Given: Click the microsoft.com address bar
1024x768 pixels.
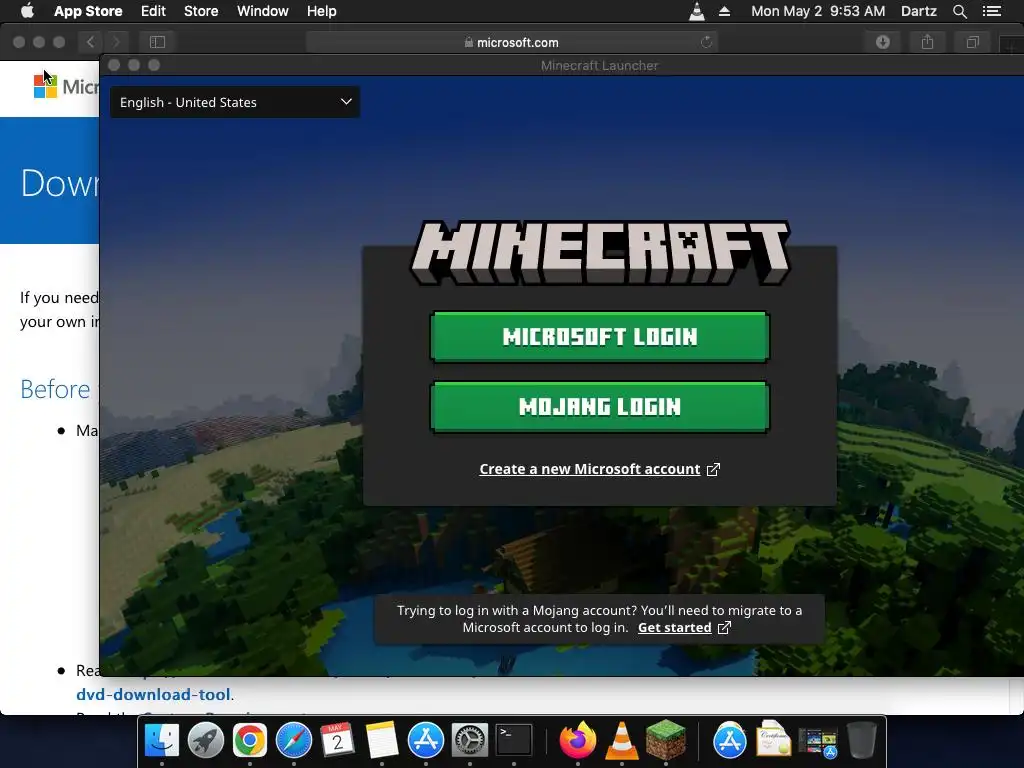Looking at the screenshot, I should [x=511, y=42].
